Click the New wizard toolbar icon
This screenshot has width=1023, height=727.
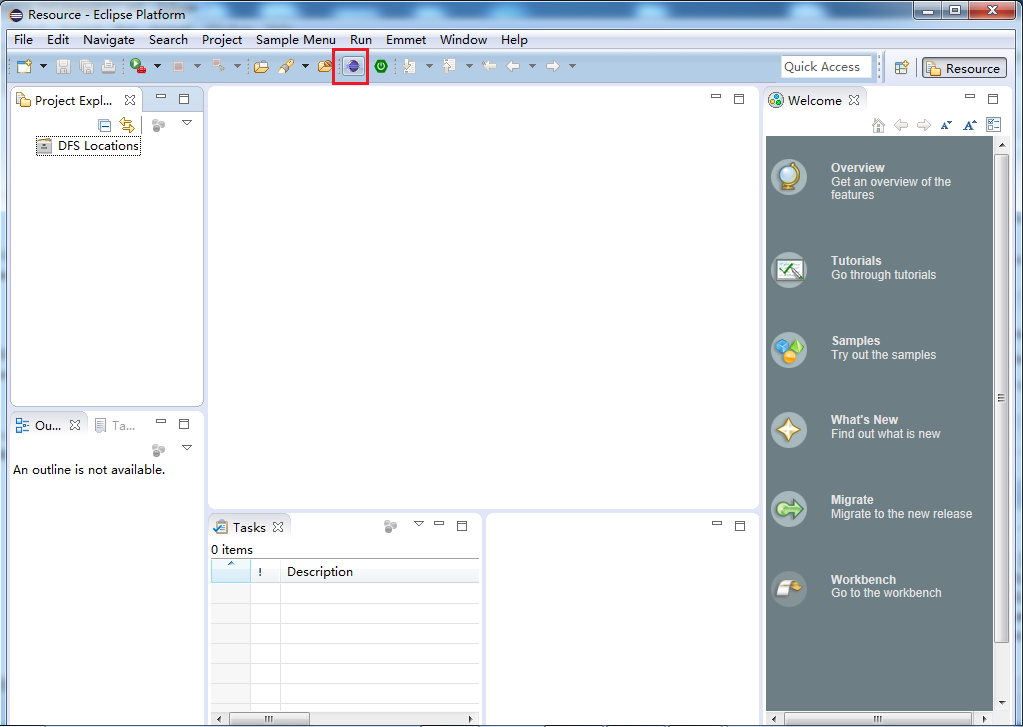click(x=24, y=66)
